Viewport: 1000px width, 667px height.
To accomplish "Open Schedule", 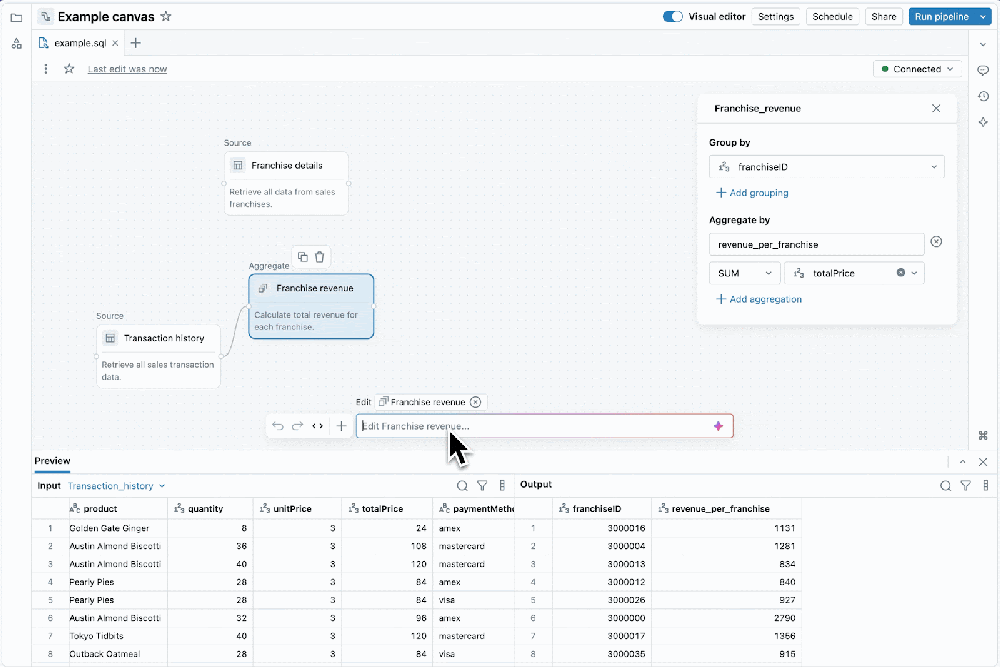I will [x=832, y=17].
